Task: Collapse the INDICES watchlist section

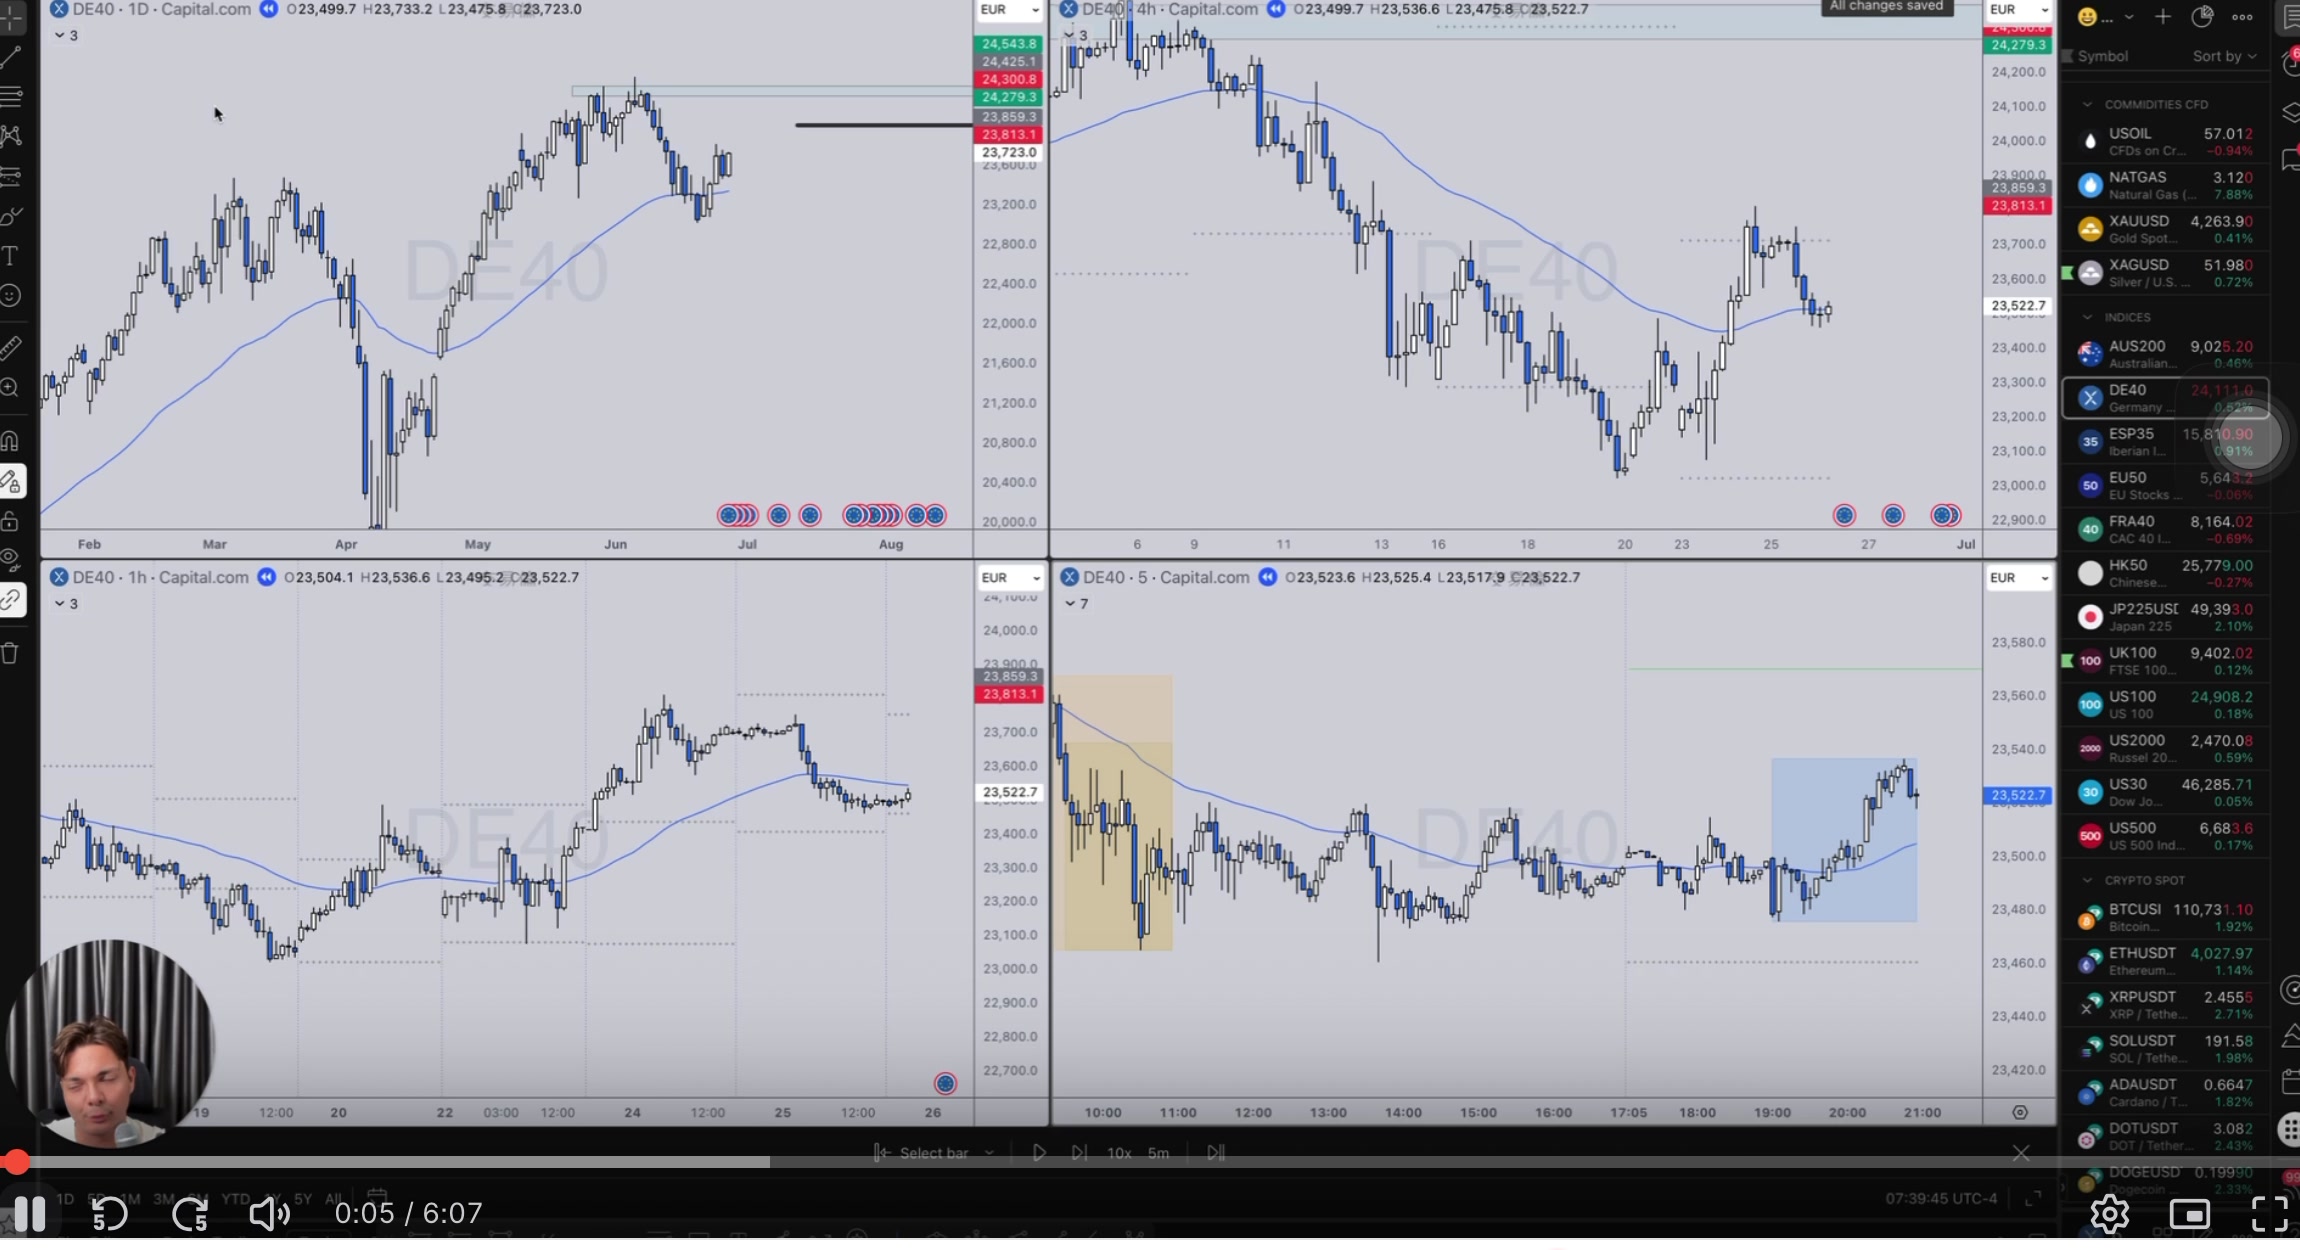Action: click(x=2087, y=317)
